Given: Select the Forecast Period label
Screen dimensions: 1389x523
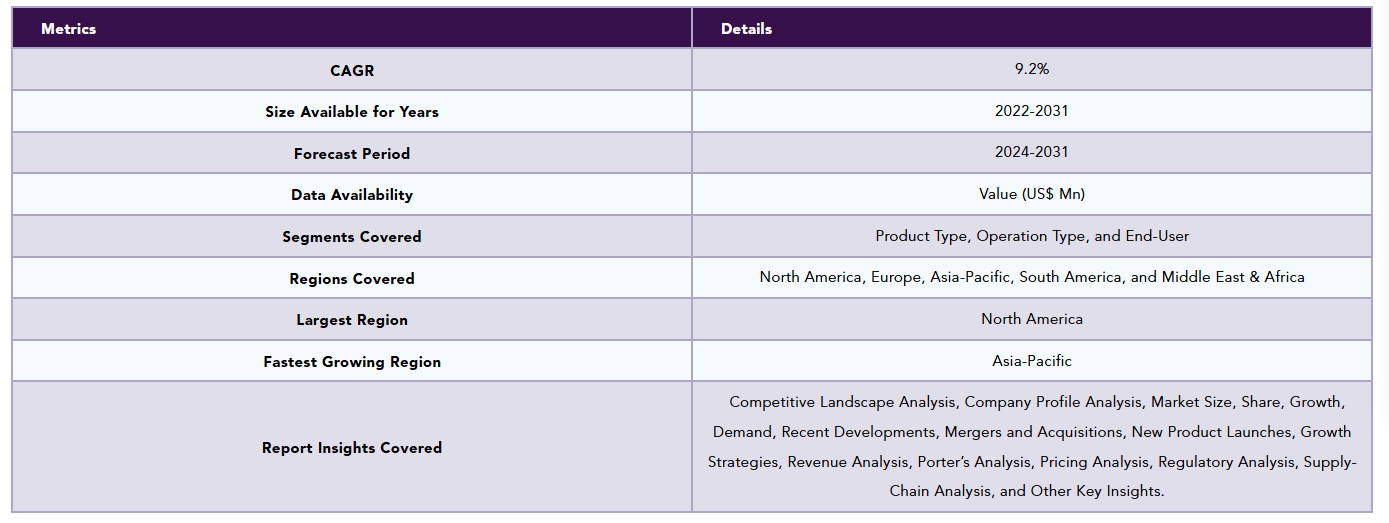Looking at the screenshot, I should click(352, 154).
